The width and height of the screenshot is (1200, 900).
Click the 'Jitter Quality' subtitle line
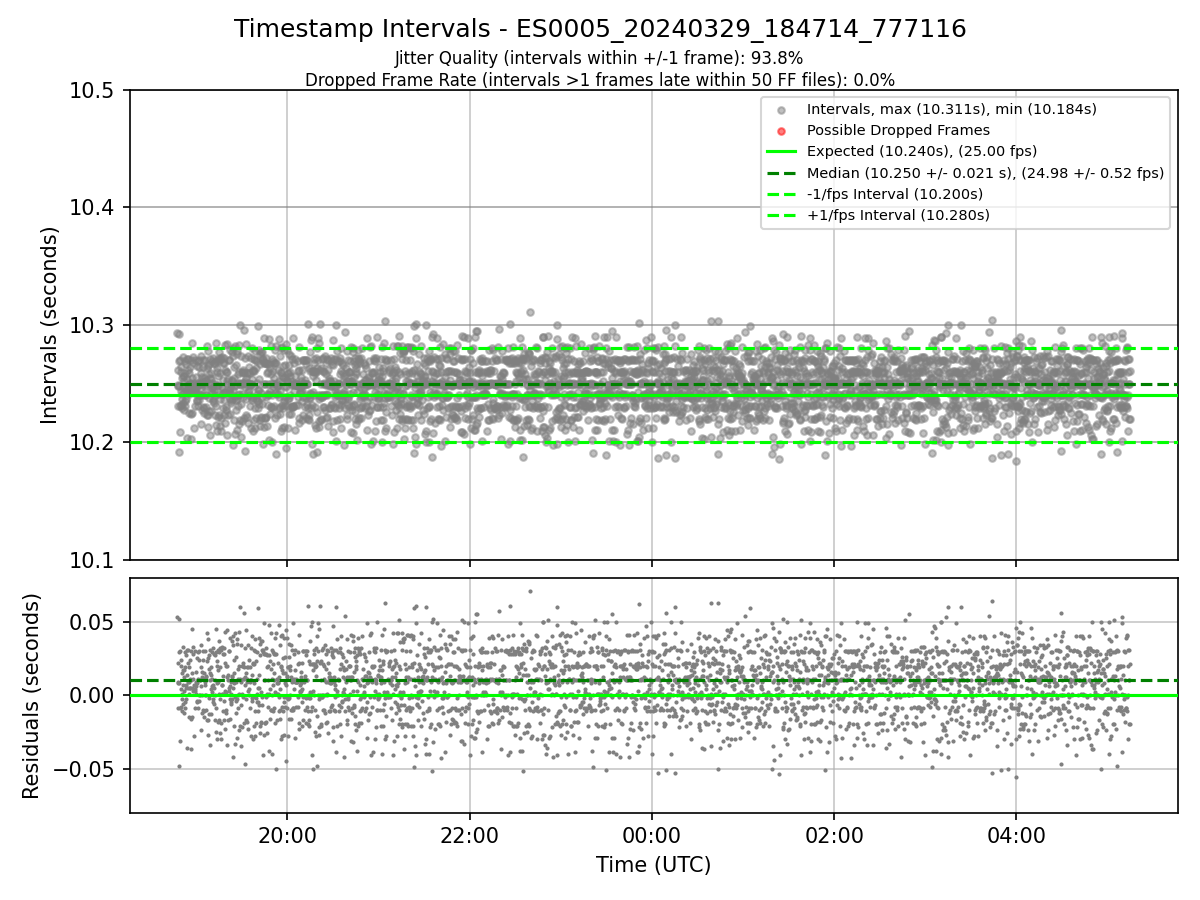(x=599, y=58)
